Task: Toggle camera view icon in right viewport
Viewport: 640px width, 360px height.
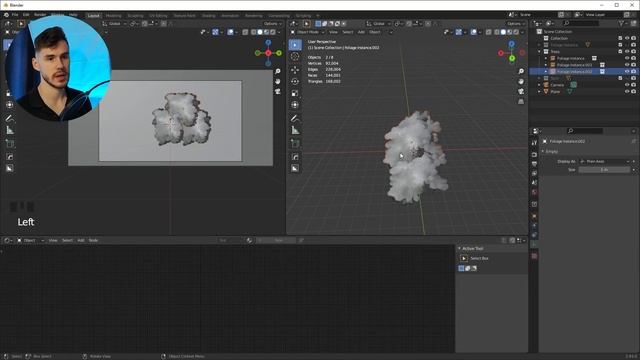Action: click(x=521, y=91)
